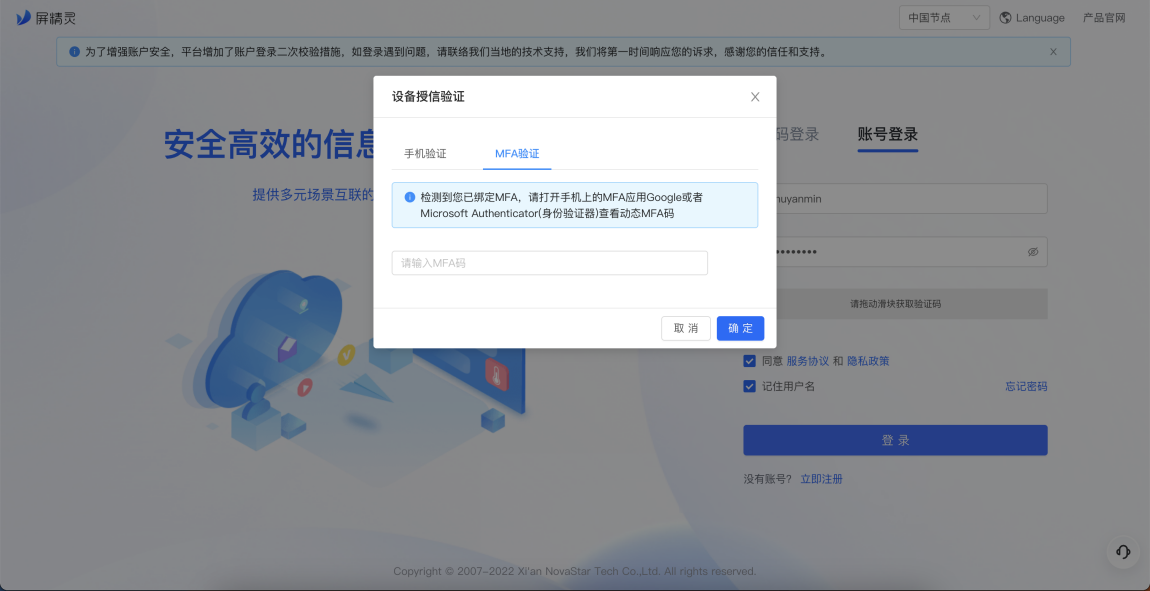Click the info icon in top banner

(74, 52)
